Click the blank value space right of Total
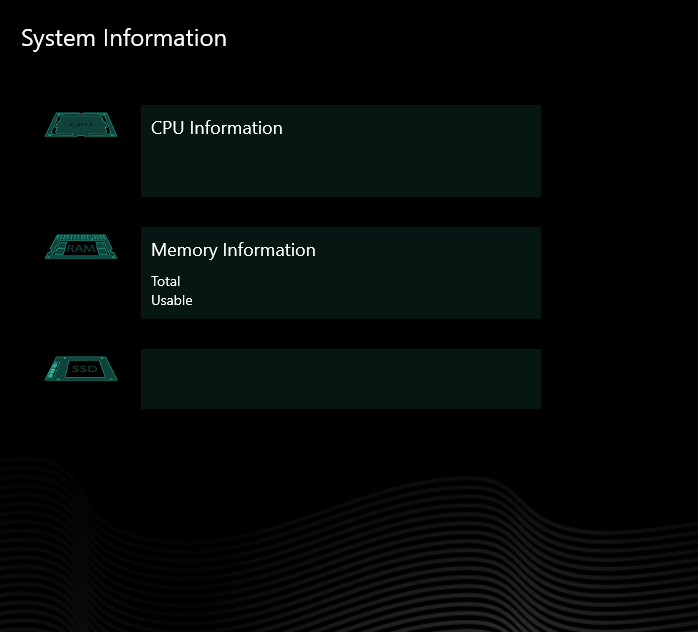 point(350,281)
